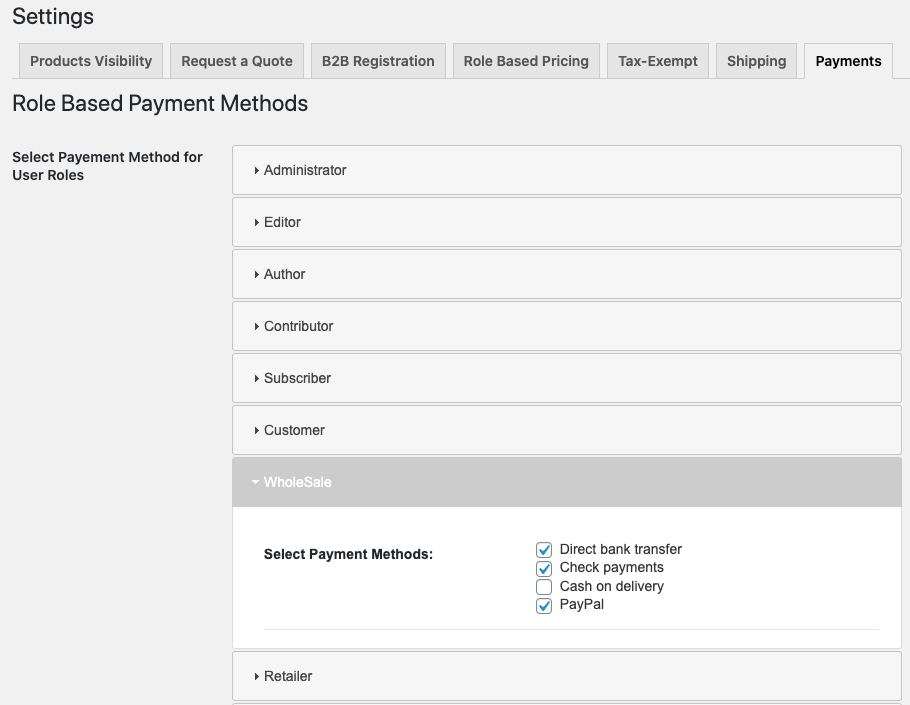Screen dimensions: 910x705
Task: Switch to the Role Based Pricing tab
Action: [526, 61]
